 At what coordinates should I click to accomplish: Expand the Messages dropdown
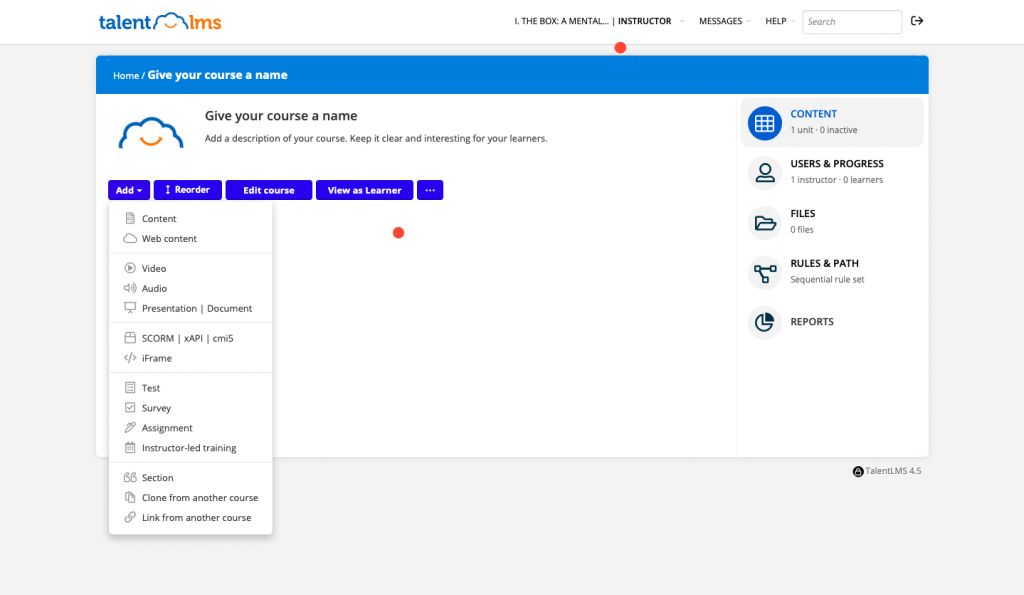click(725, 21)
